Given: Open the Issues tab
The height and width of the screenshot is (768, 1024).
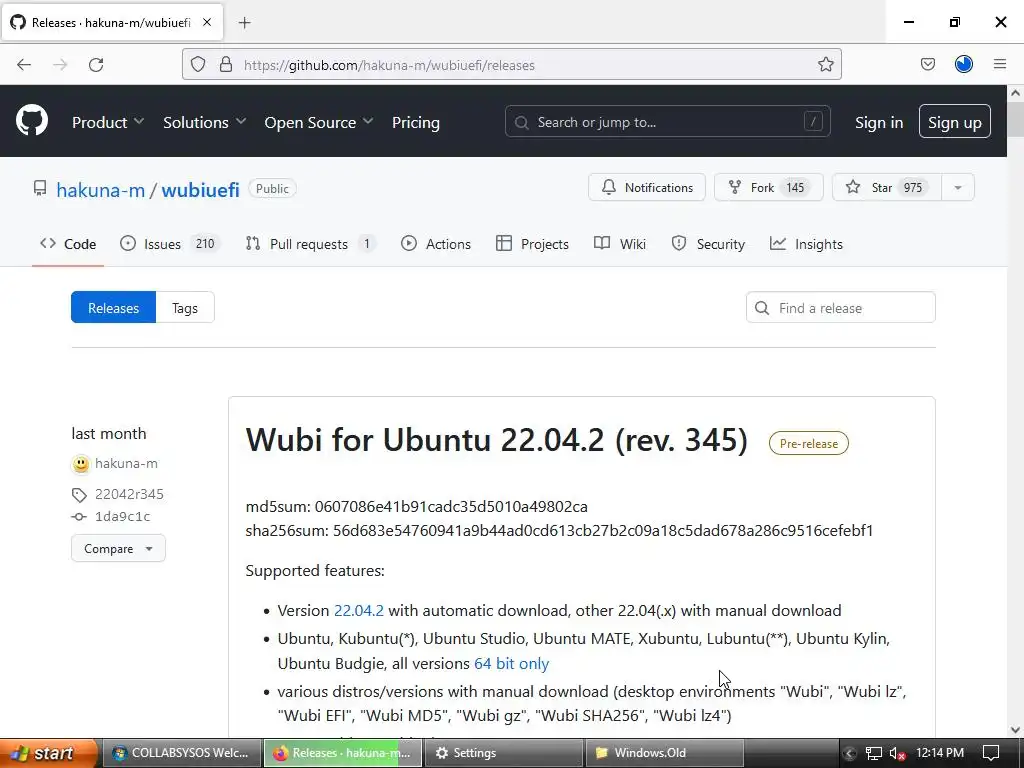Looking at the screenshot, I should pos(170,244).
